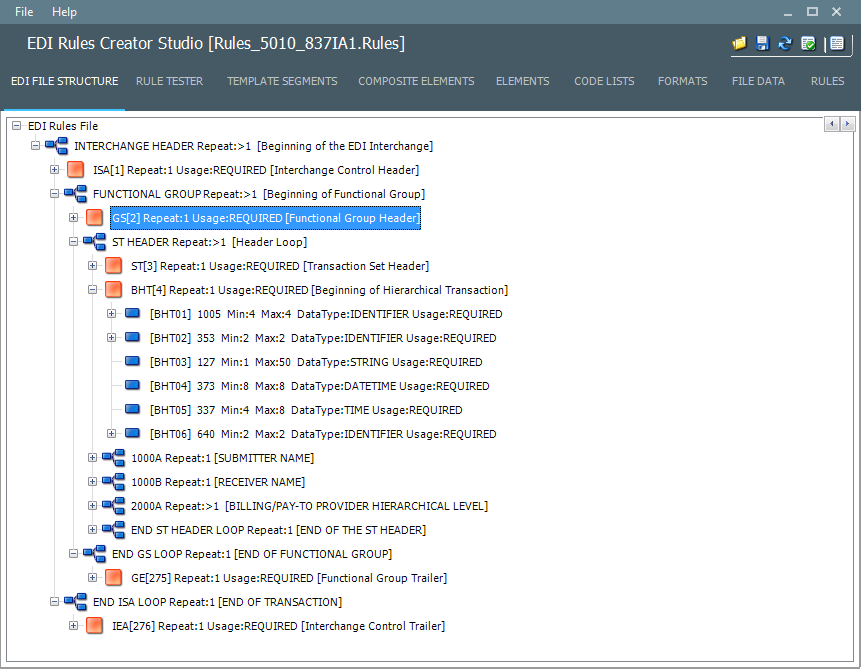The width and height of the screenshot is (861, 669).
Task: Click the orange ISA[1] segment icon
Action: point(76,170)
